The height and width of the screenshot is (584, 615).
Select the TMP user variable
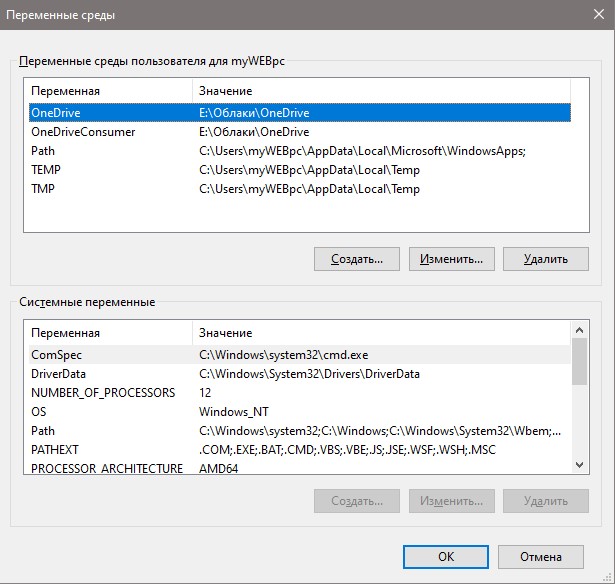point(300,189)
